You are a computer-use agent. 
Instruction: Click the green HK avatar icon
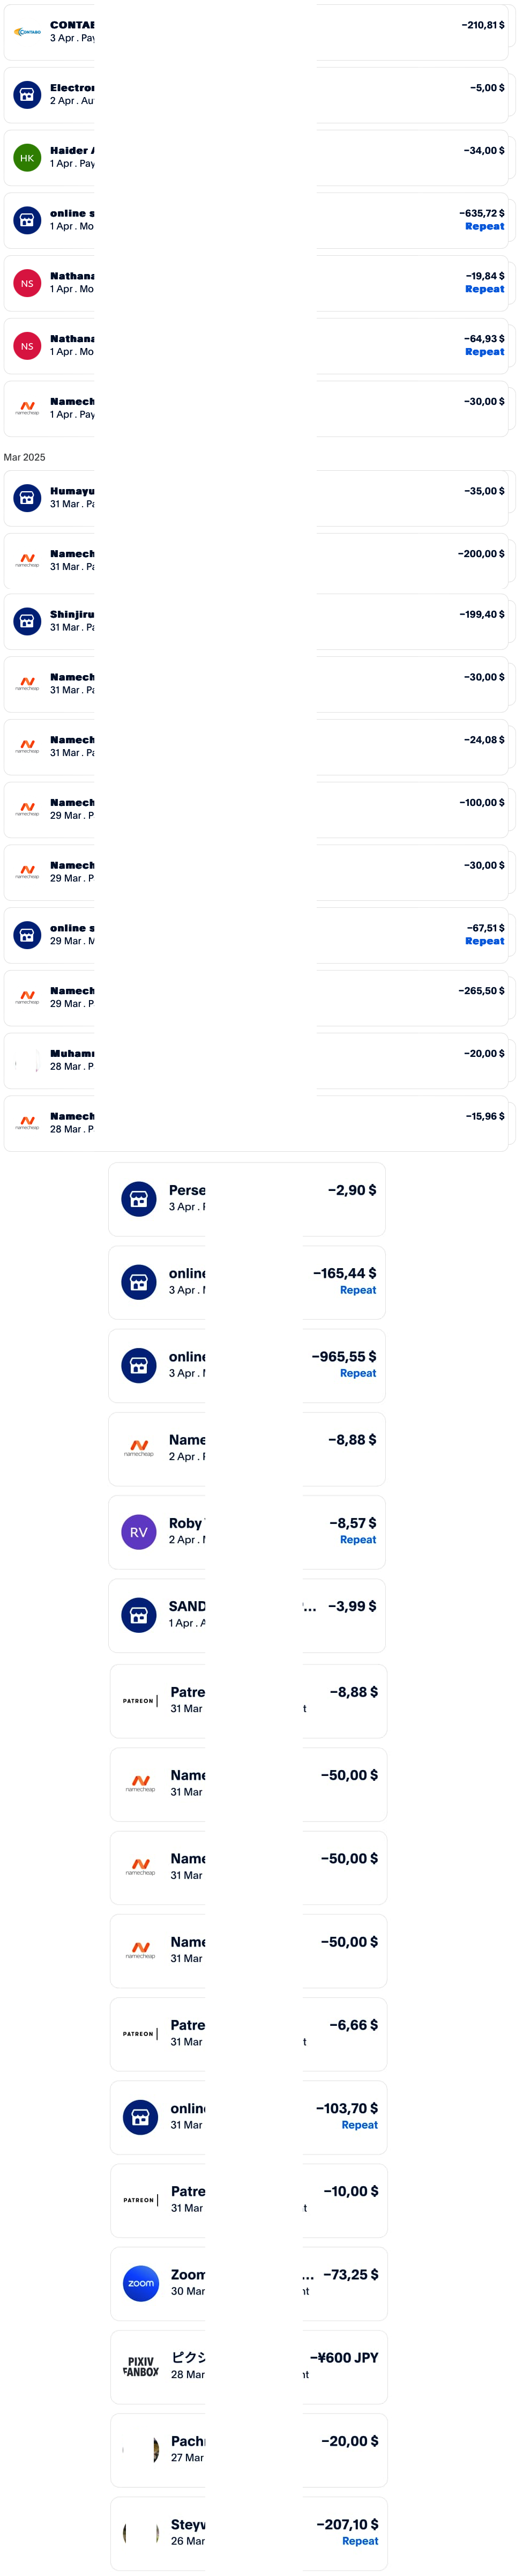pyautogui.click(x=27, y=158)
